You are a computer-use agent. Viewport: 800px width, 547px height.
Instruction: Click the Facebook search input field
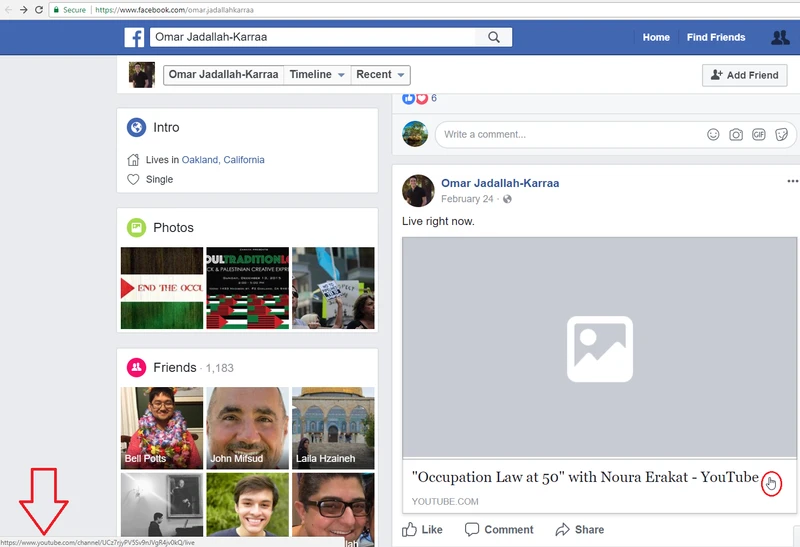coord(312,37)
